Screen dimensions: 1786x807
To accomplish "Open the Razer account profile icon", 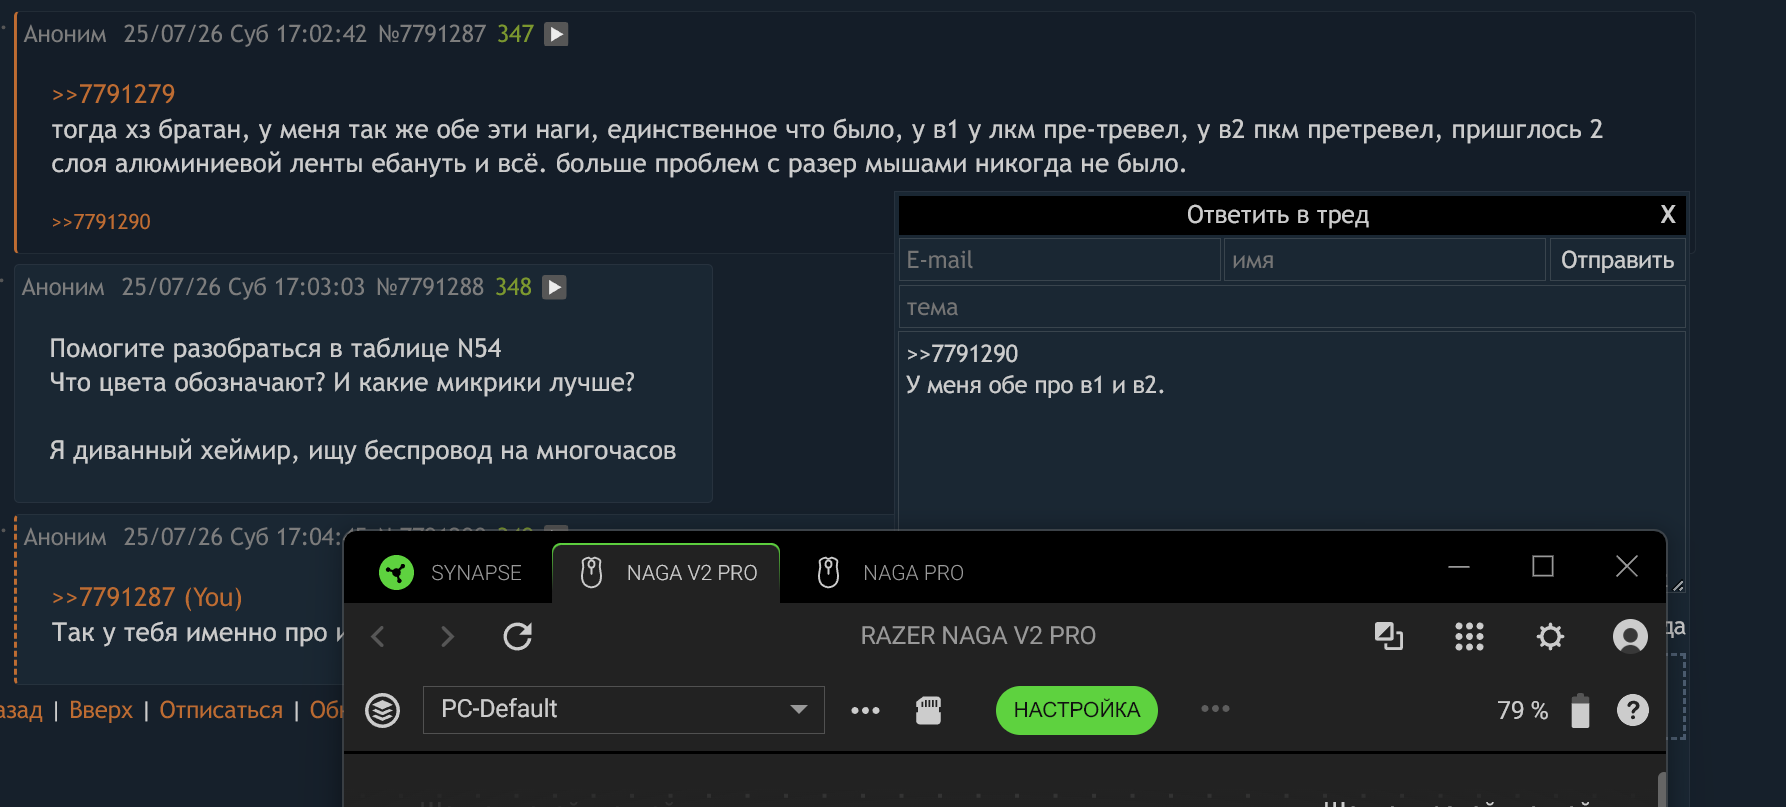I will click(x=1630, y=636).
